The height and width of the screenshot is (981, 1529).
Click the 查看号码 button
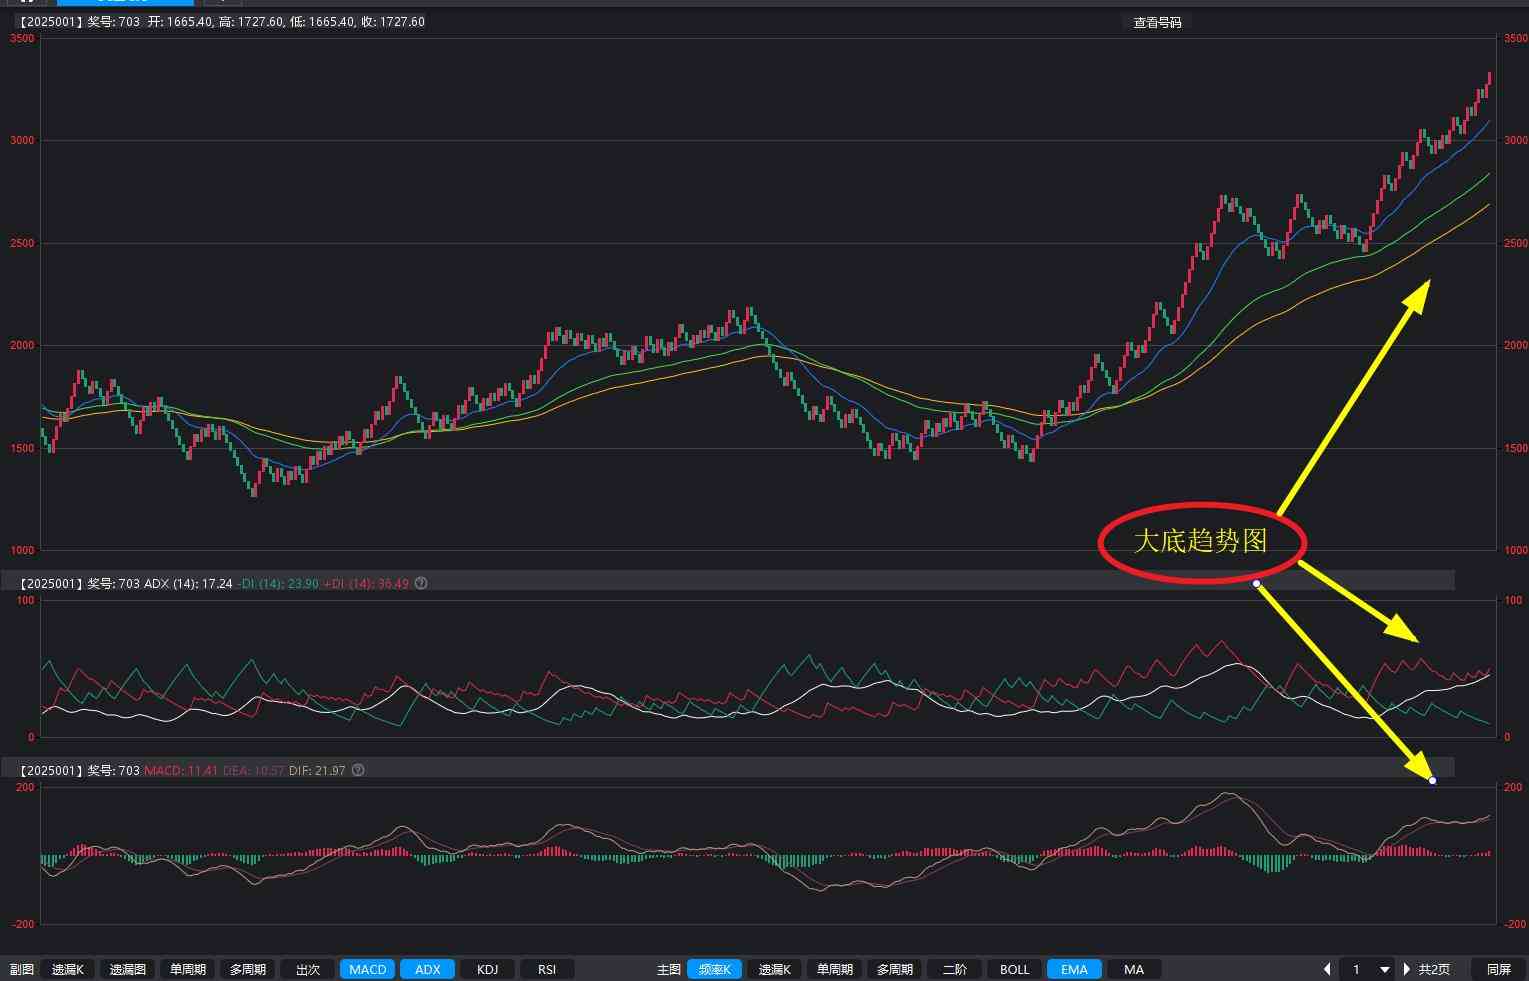[1157, 22]
